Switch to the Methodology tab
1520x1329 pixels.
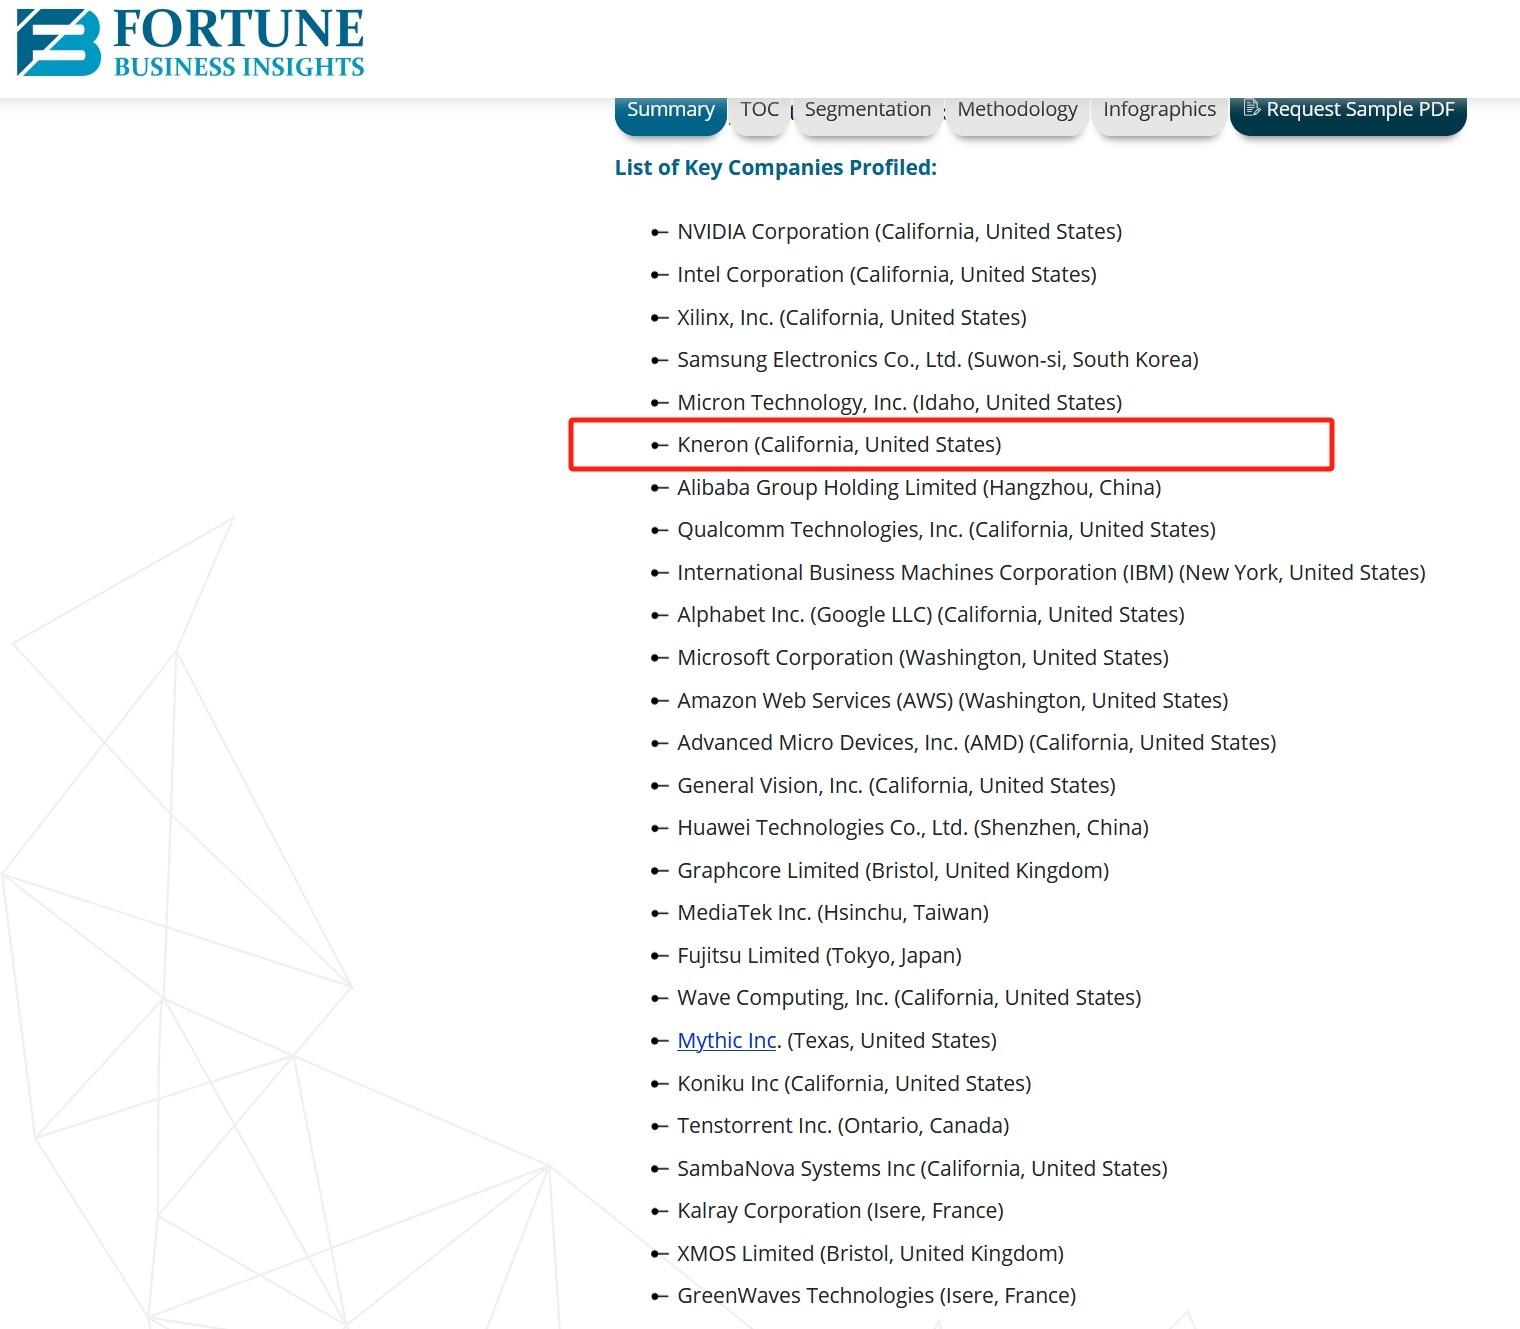pyautogui.click(x=1017, y=114)
